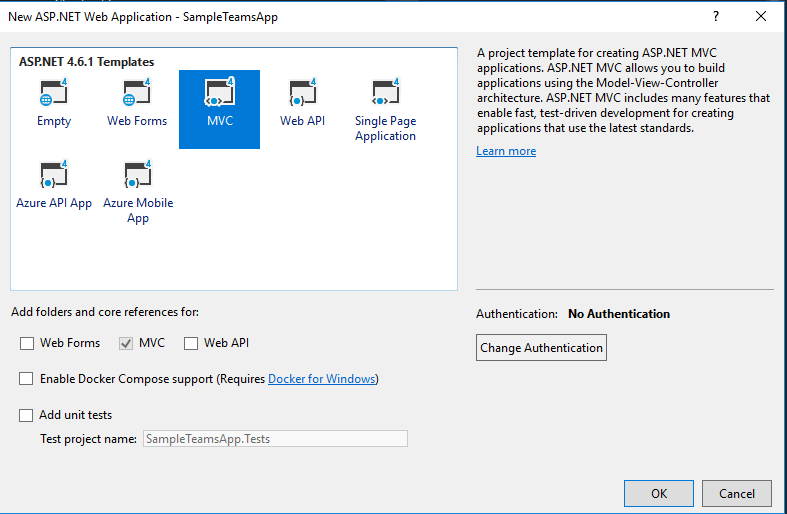Open the dialog help question mark
Image resolution: width=787 pixels, height=514 pixels.
[x=716, y=16]
